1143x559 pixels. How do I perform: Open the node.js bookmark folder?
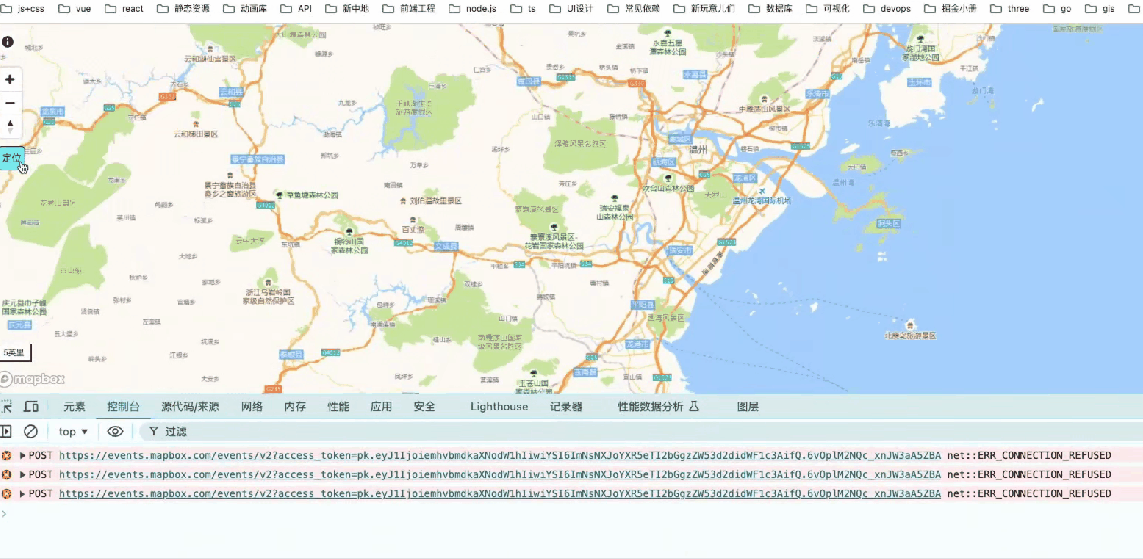click(473, 9)
